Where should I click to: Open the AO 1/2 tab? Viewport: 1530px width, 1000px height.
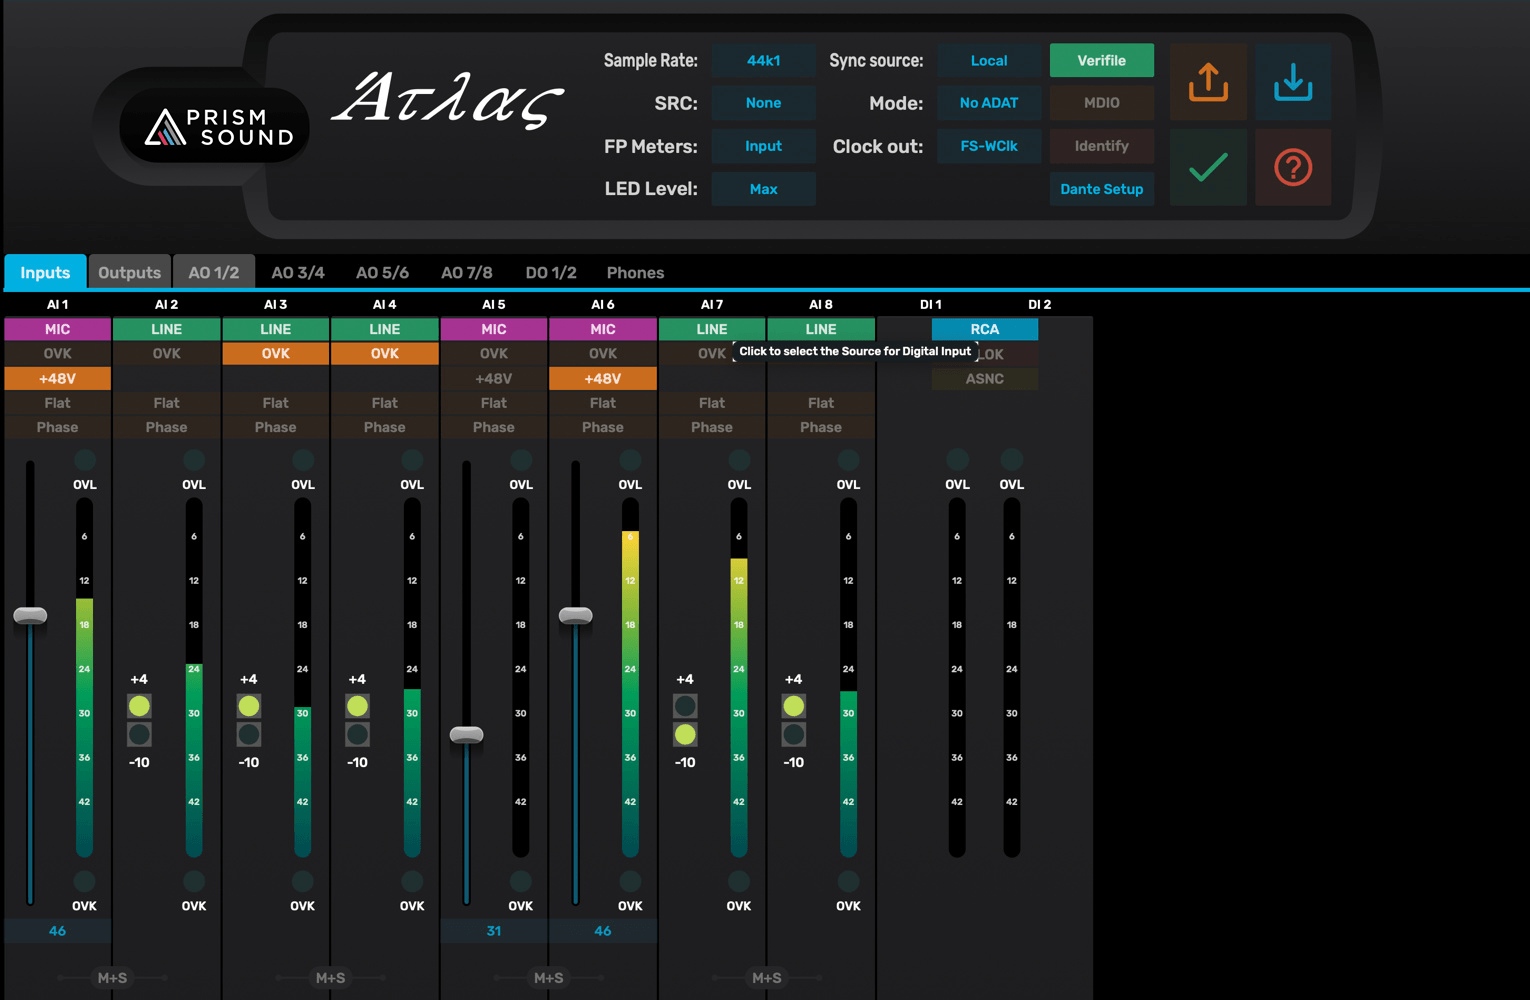214,272
